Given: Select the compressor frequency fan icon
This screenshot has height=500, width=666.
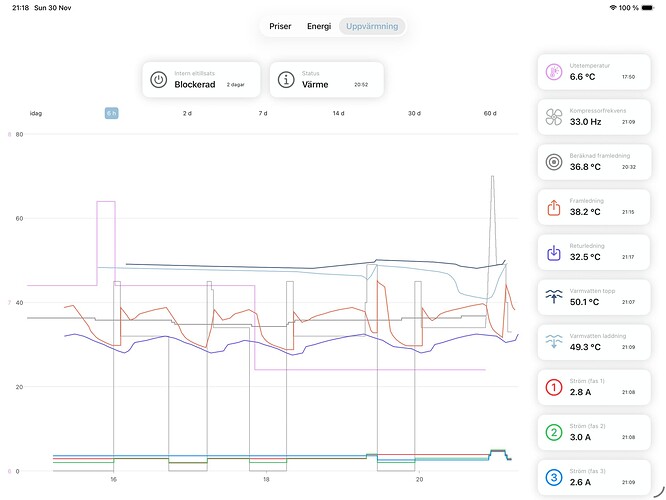Looking at the screenshot, I should (553, 117).
